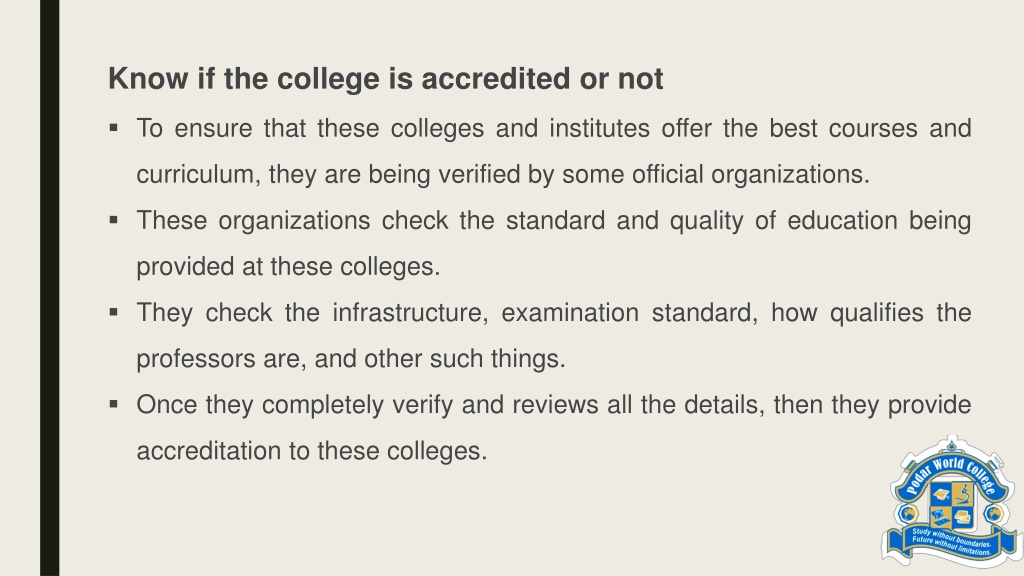The width and height of the screenshot is (1024, 576).
Task: Click the word 'infrastructure' in third bullet
Action: (x=410, y=312)
